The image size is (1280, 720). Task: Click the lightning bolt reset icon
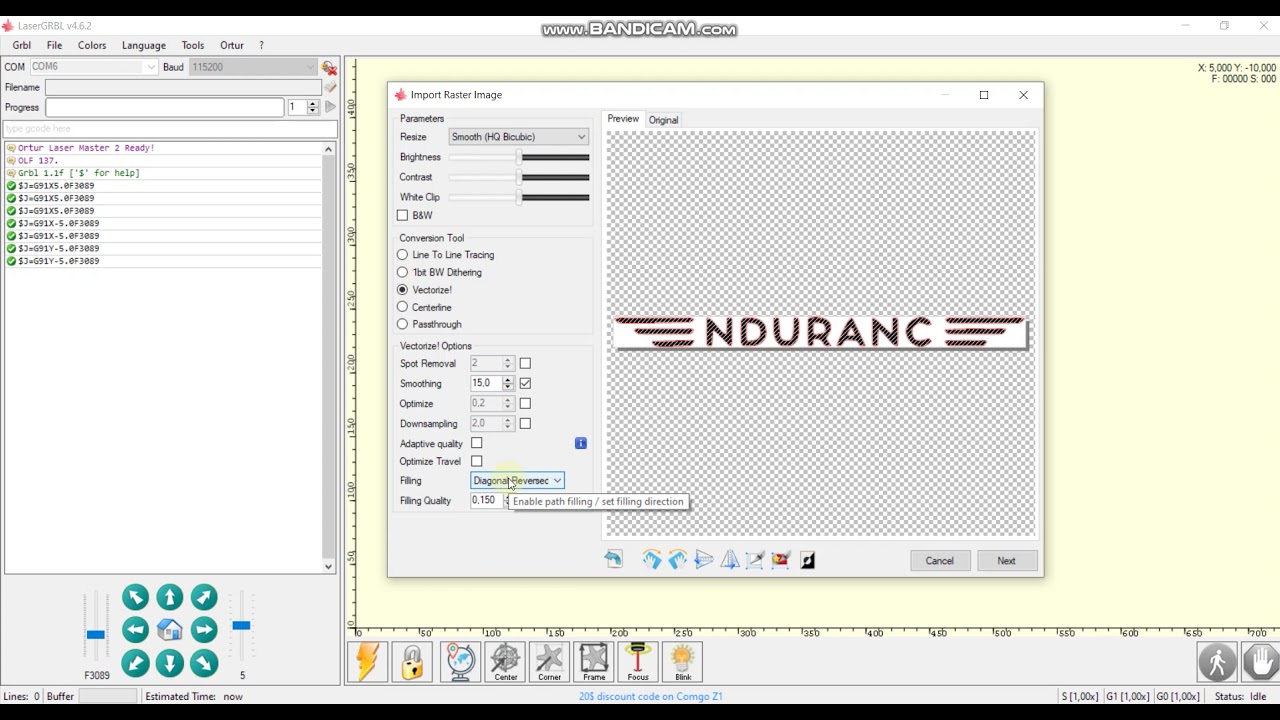pos(367,662)
